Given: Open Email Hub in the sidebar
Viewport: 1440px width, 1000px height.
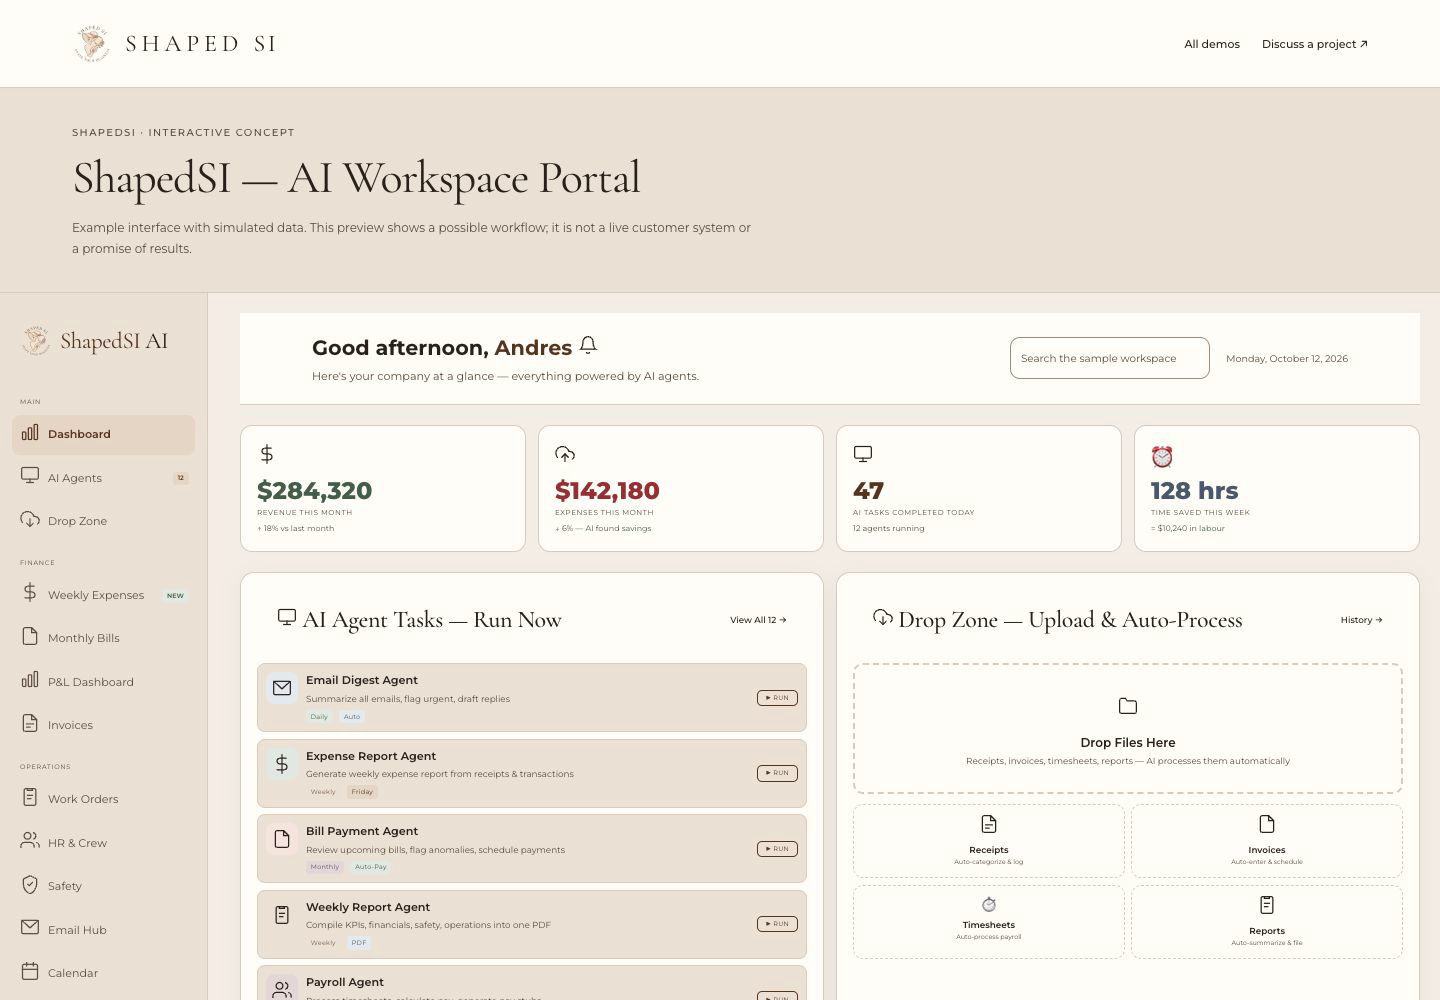Looking at the screenshot, I should coord(104,930).
